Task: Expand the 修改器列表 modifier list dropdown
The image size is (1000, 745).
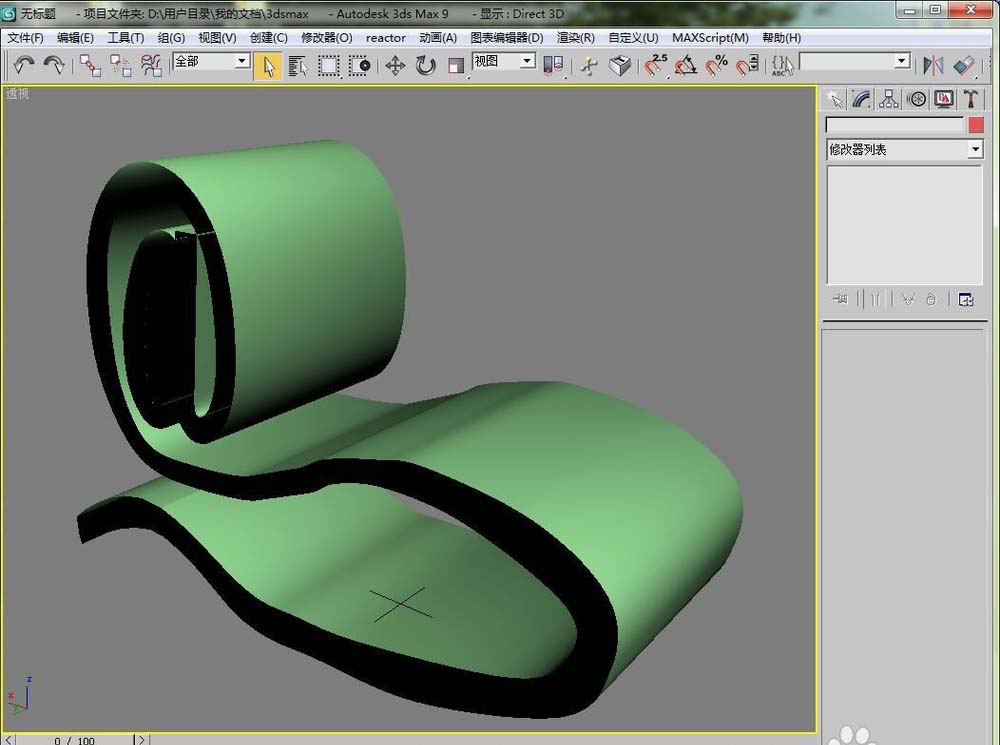Action: tap(975, 149)
